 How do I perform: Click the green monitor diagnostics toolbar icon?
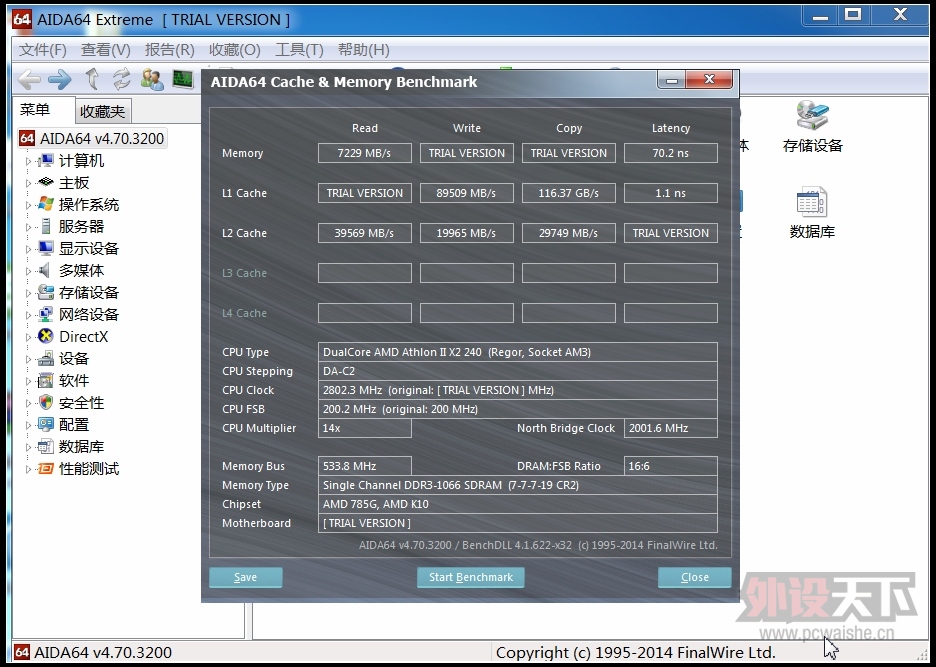183,79
